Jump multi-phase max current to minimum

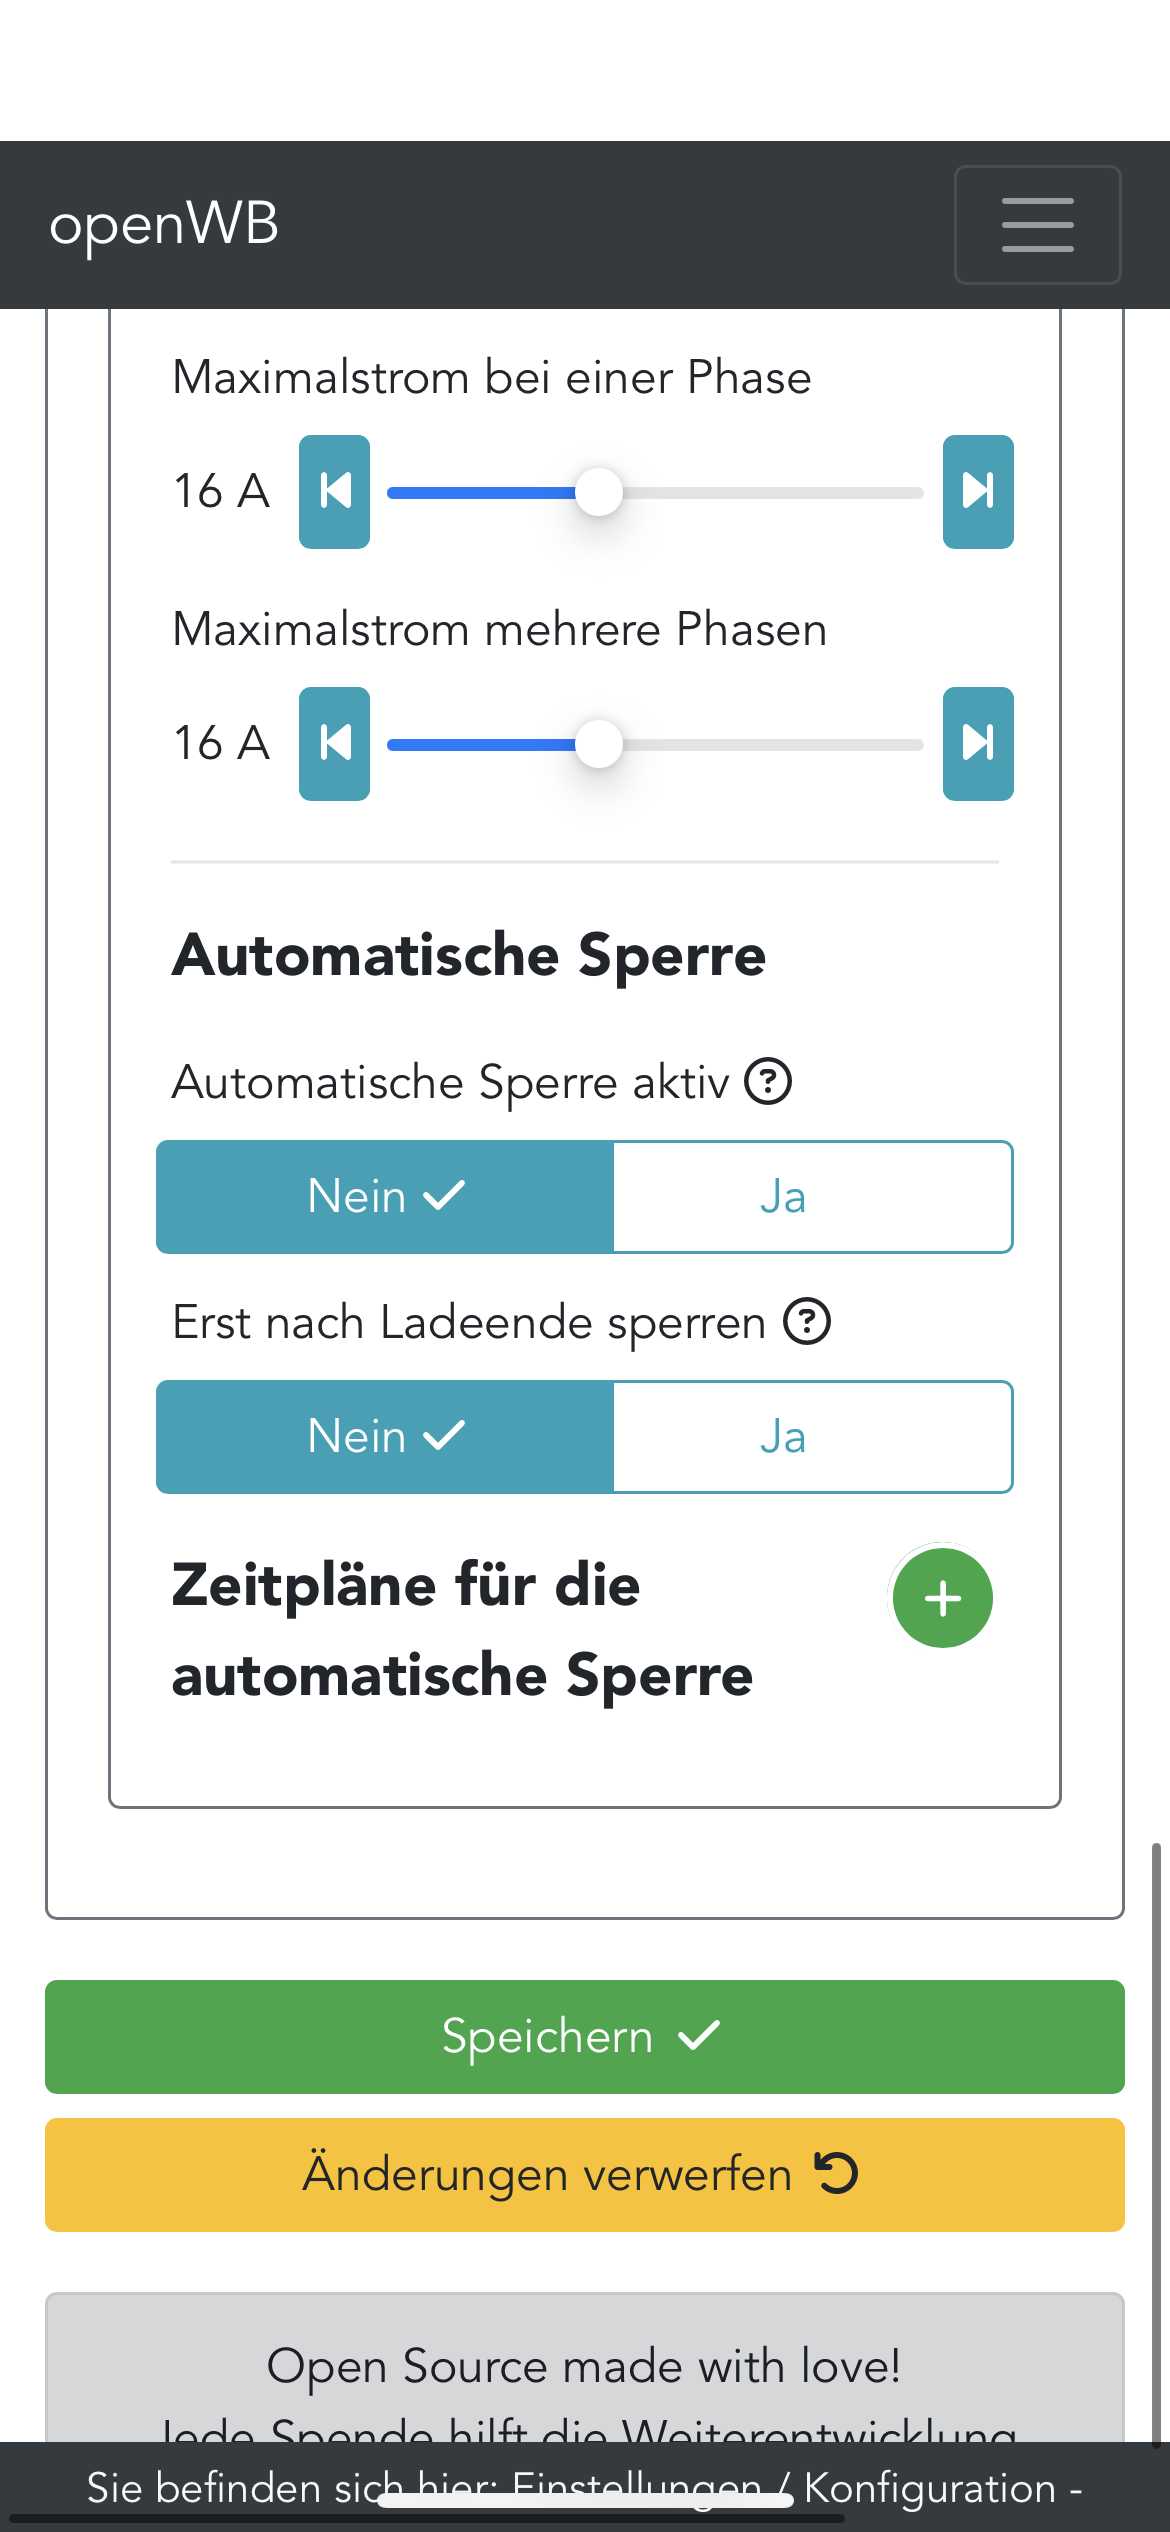(x=334, y=744)
